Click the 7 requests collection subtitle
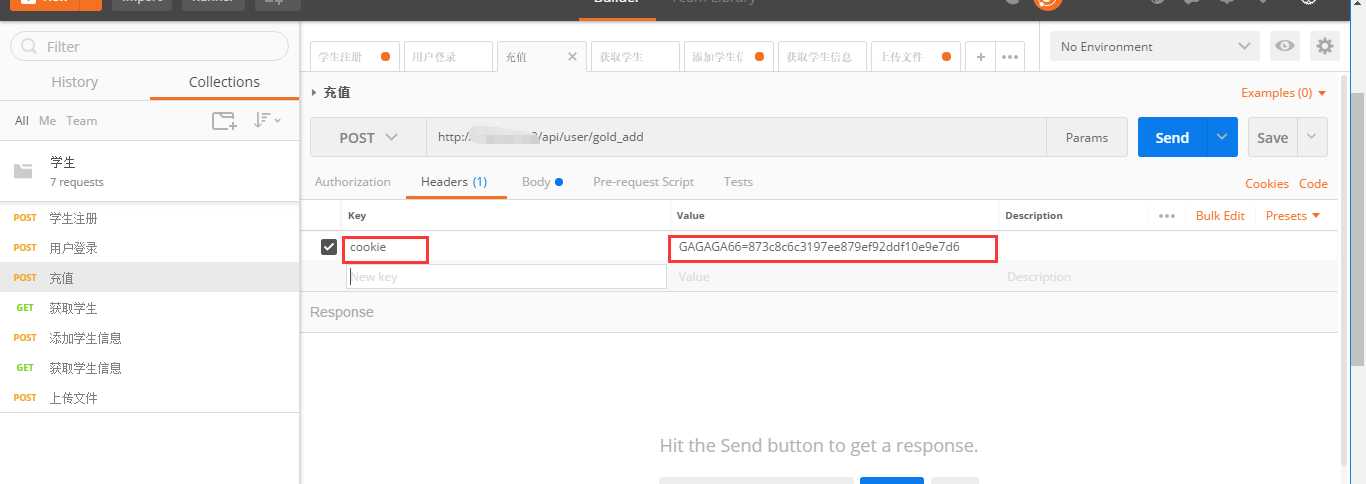Image resolution: width=1366 pixels, height=484 pixels. pos(77,182)
